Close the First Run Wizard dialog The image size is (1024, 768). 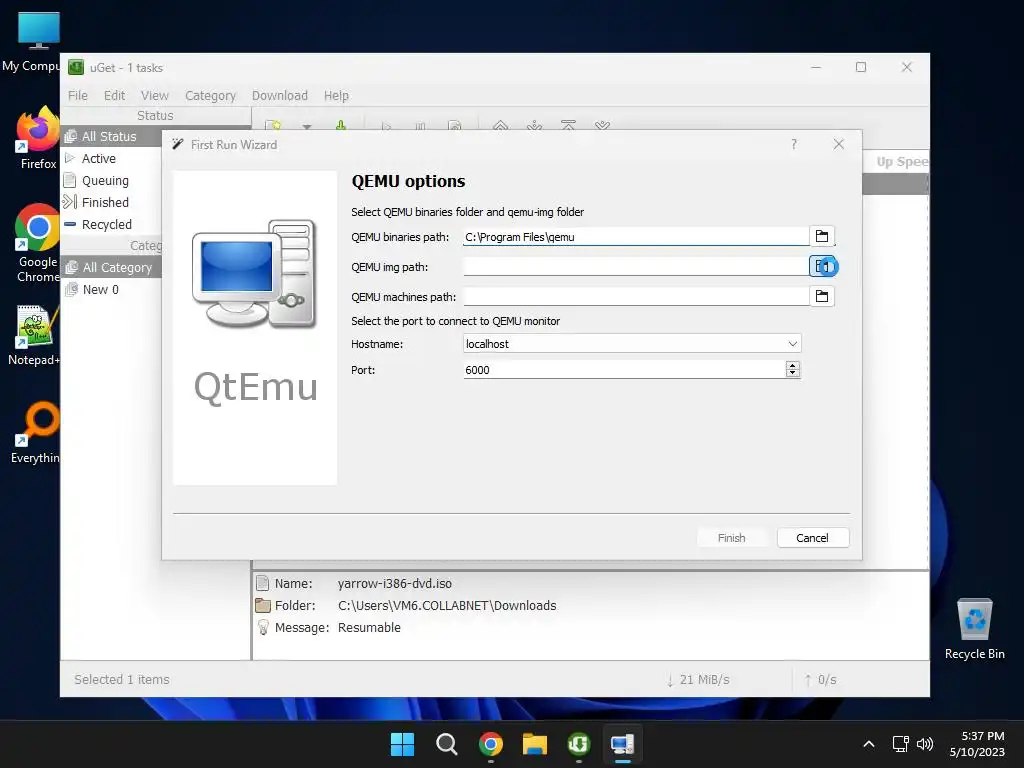click(839, 144)
